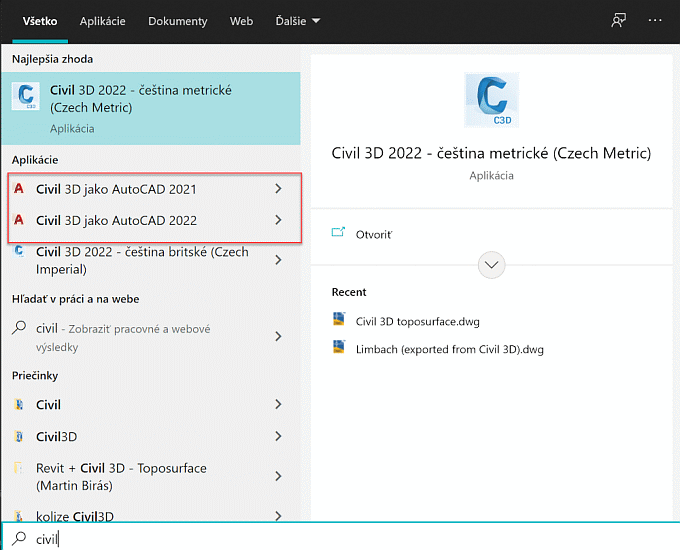Click the Otvoriť open icon
The height and width of the screenshot is (550, 680).
tap(338, 232)
